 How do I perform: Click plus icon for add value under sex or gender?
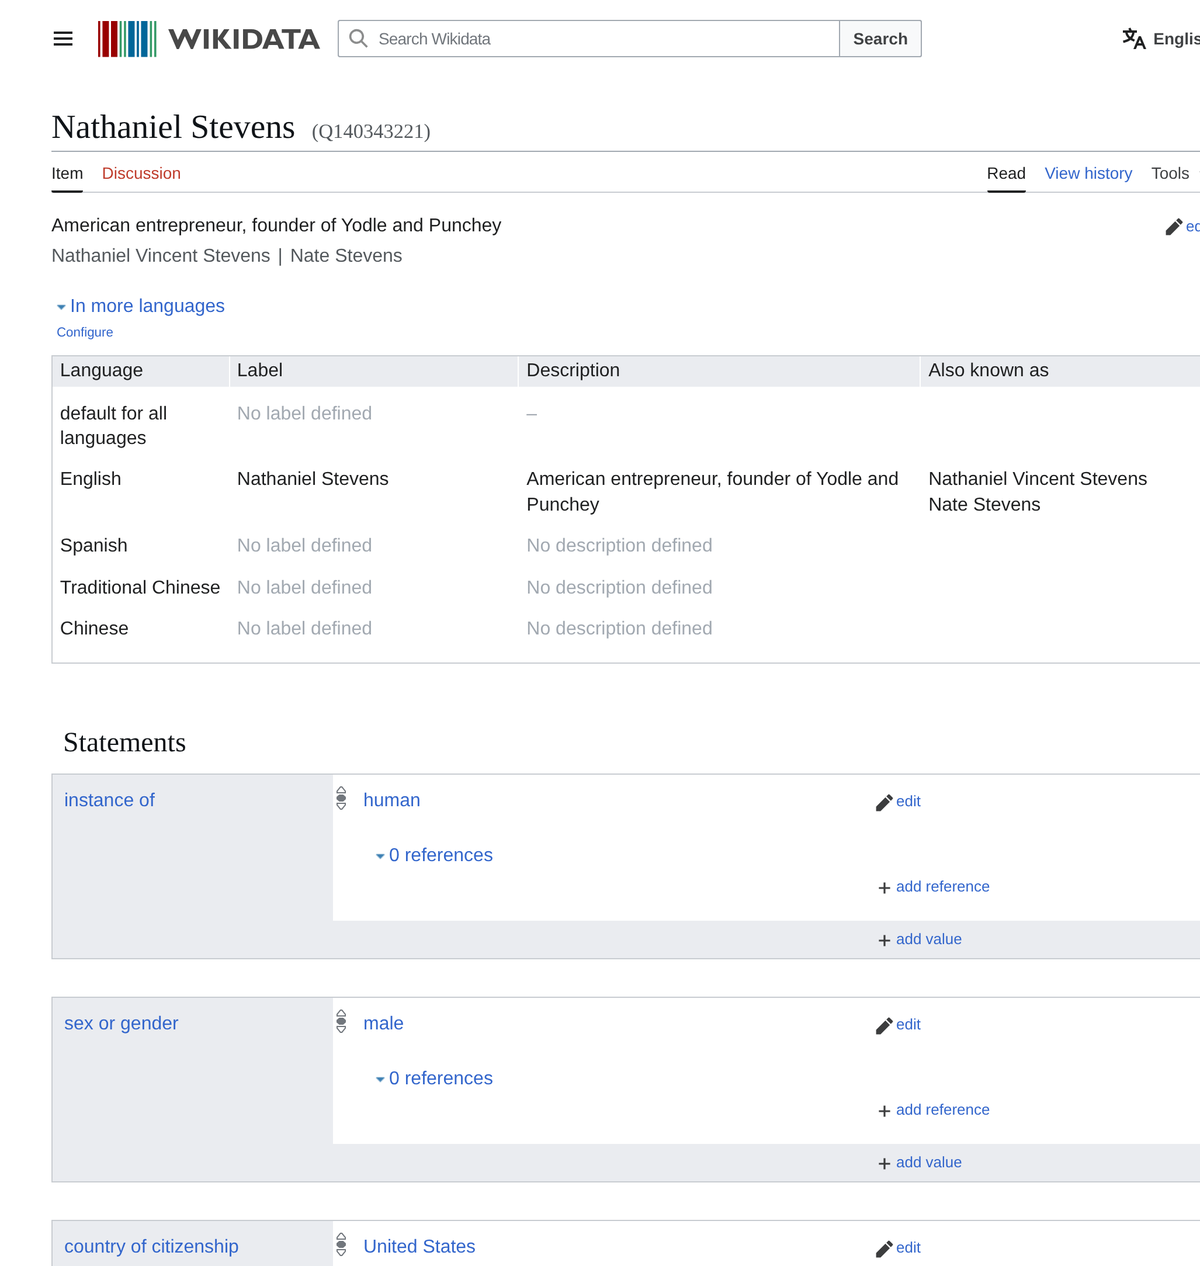pyautogui.click(x=884, y=1163)
